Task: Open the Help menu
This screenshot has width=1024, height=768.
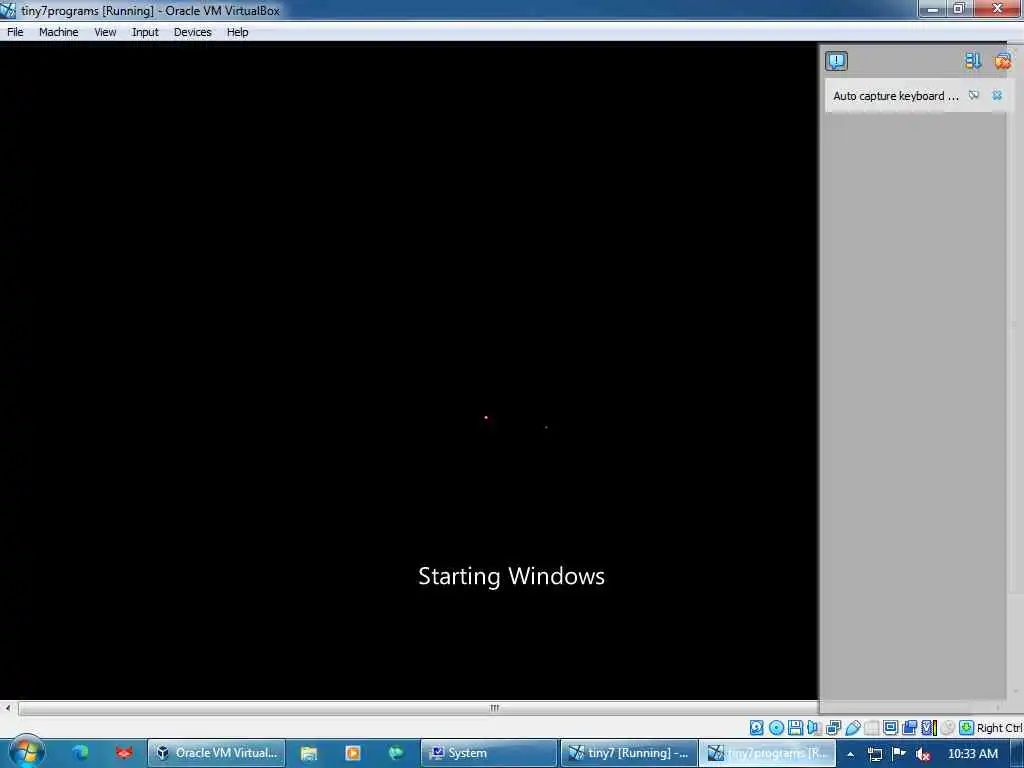Action: point(237,32)
